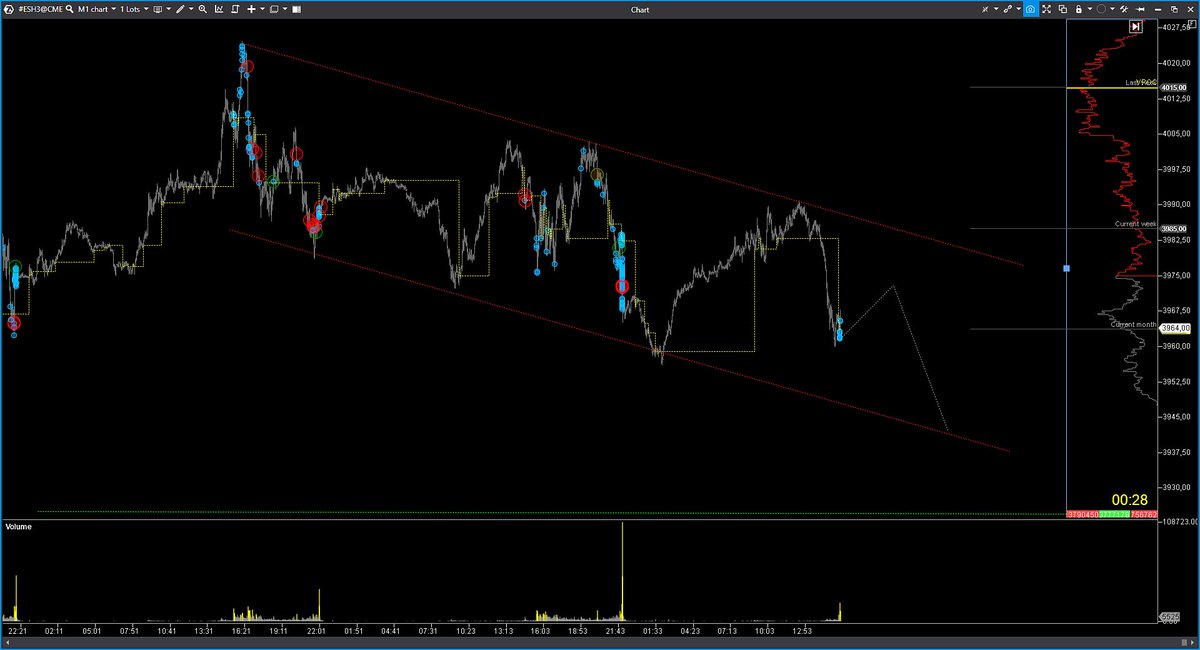The height and width of the screenshot is (650, 1200).
Task: Expand the circle group dropdown arrow
Action: [x=1113, y=9]
